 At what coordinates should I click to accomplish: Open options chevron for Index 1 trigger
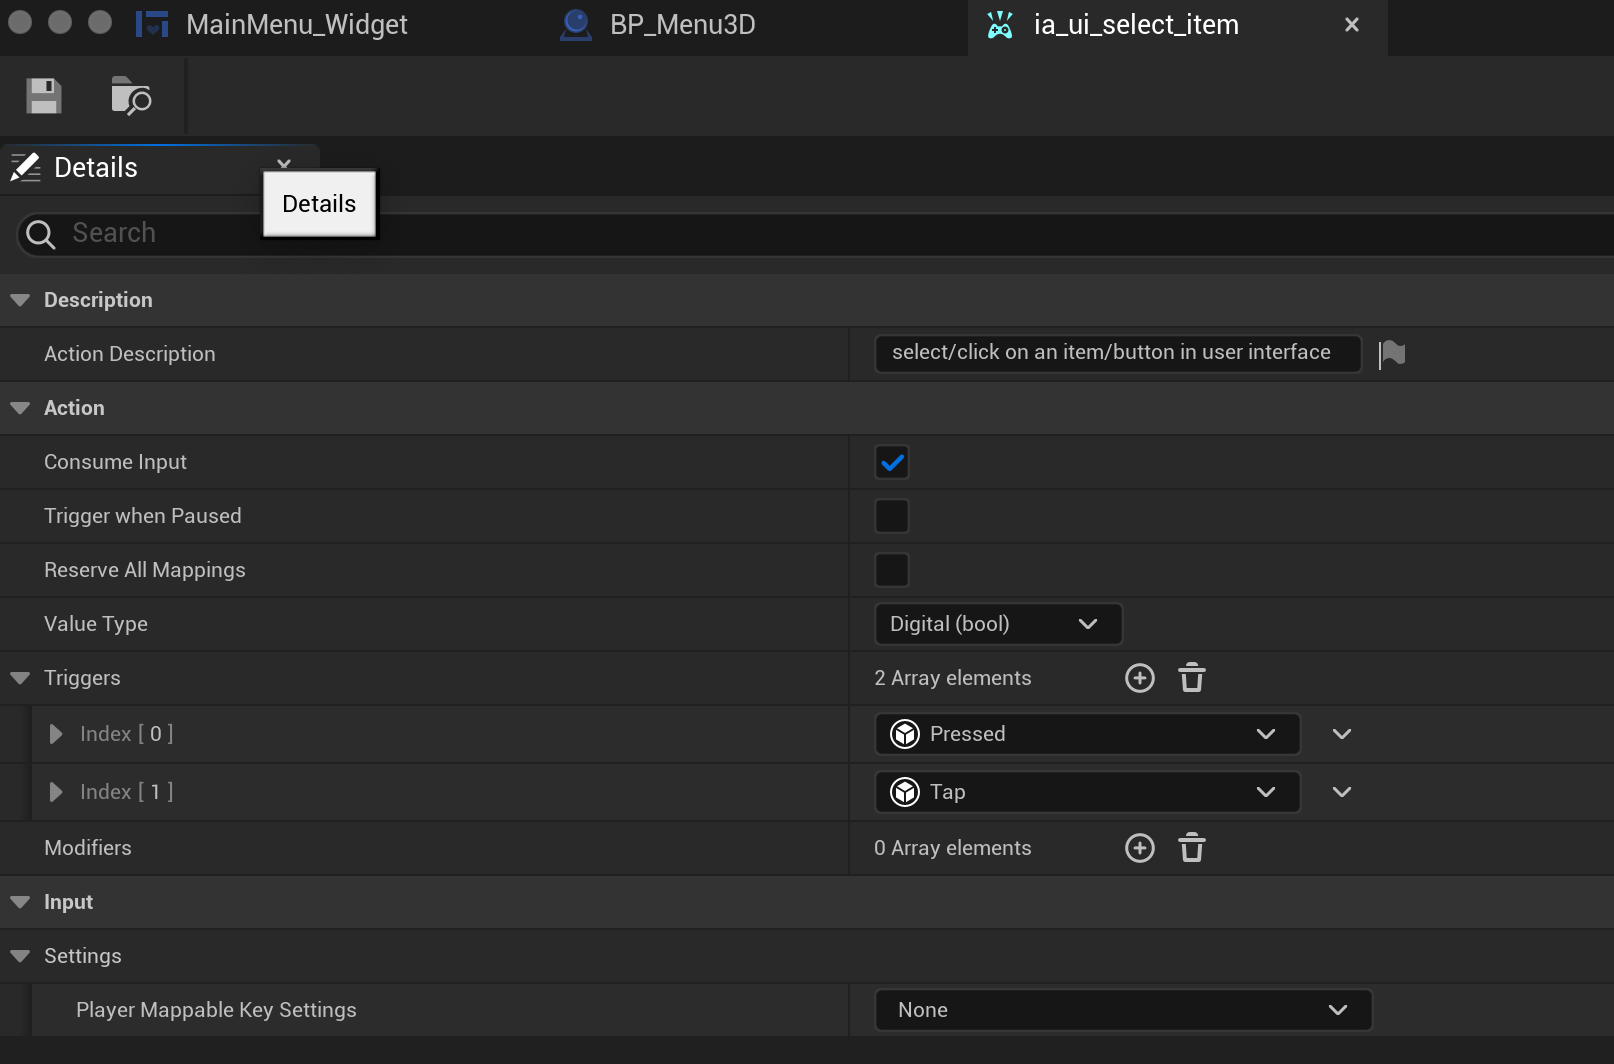[x=1342, y=792]
